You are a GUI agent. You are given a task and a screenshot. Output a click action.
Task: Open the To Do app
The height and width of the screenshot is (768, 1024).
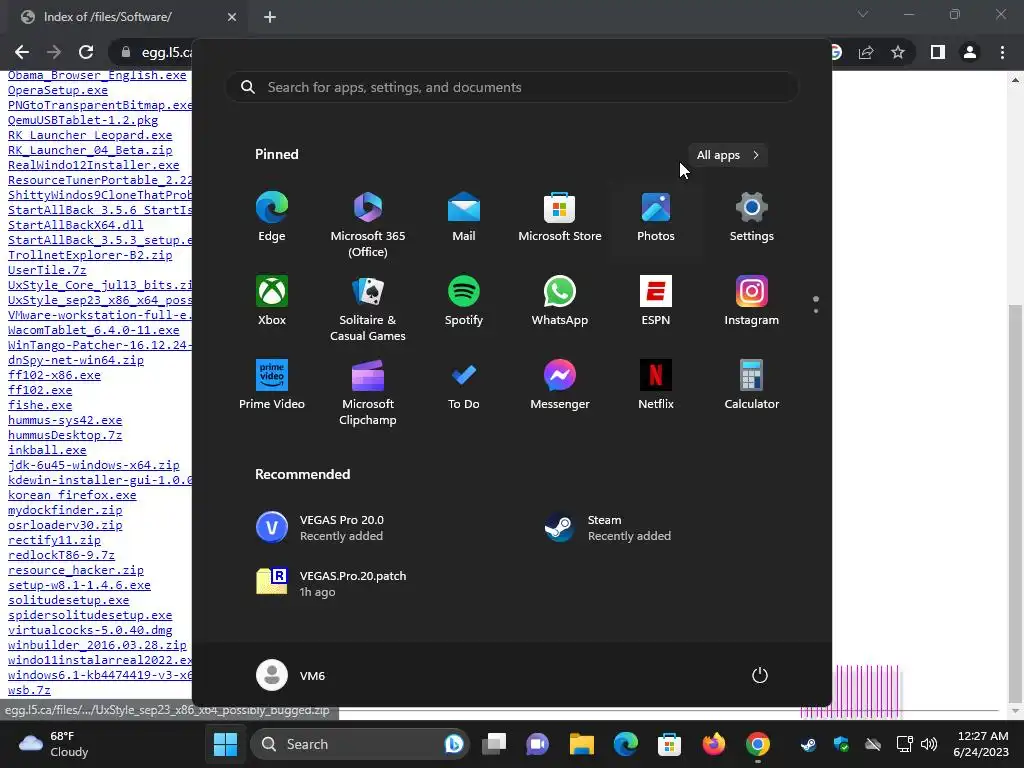coord(464,385)
